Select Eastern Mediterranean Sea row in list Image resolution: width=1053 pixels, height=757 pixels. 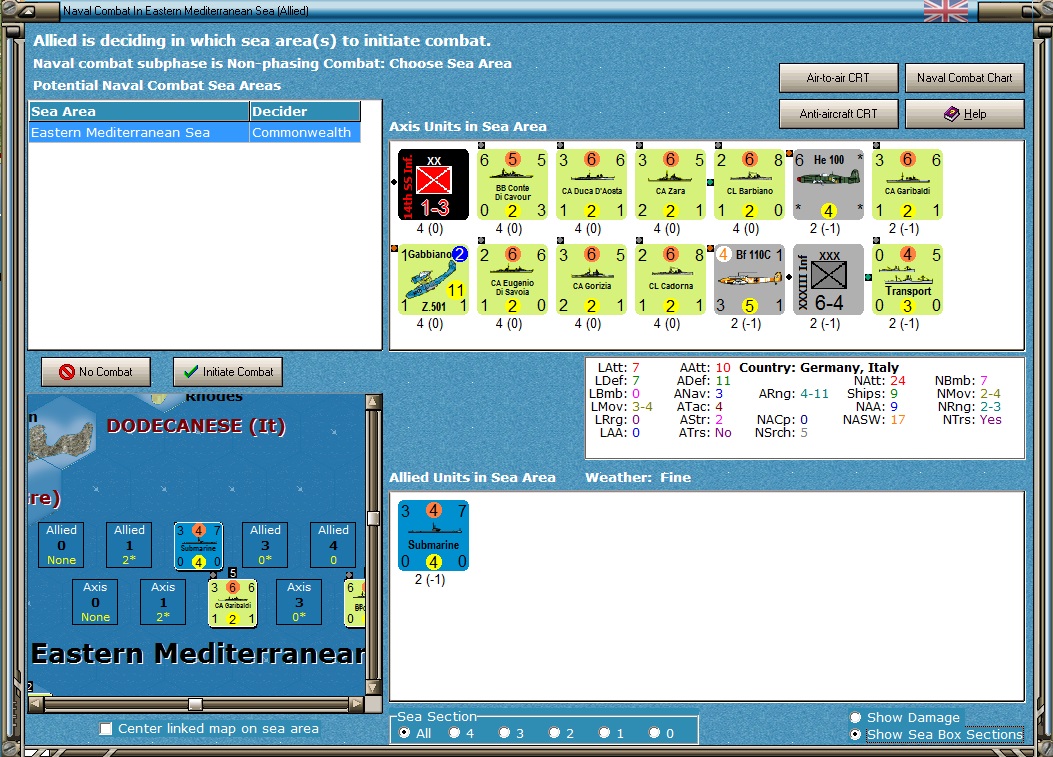195,132
